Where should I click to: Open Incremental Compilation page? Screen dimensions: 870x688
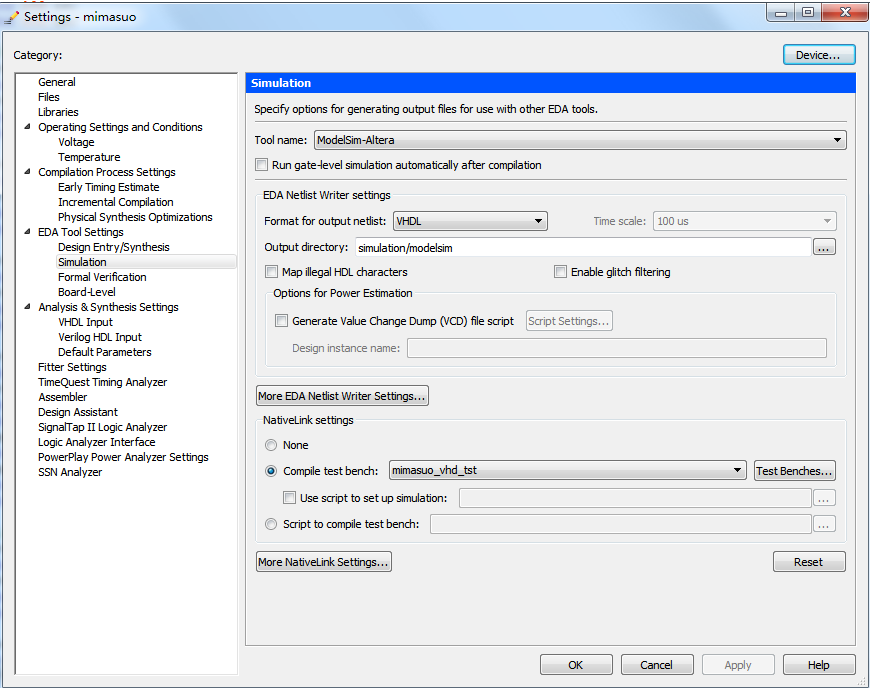click(x=115, y=202)
